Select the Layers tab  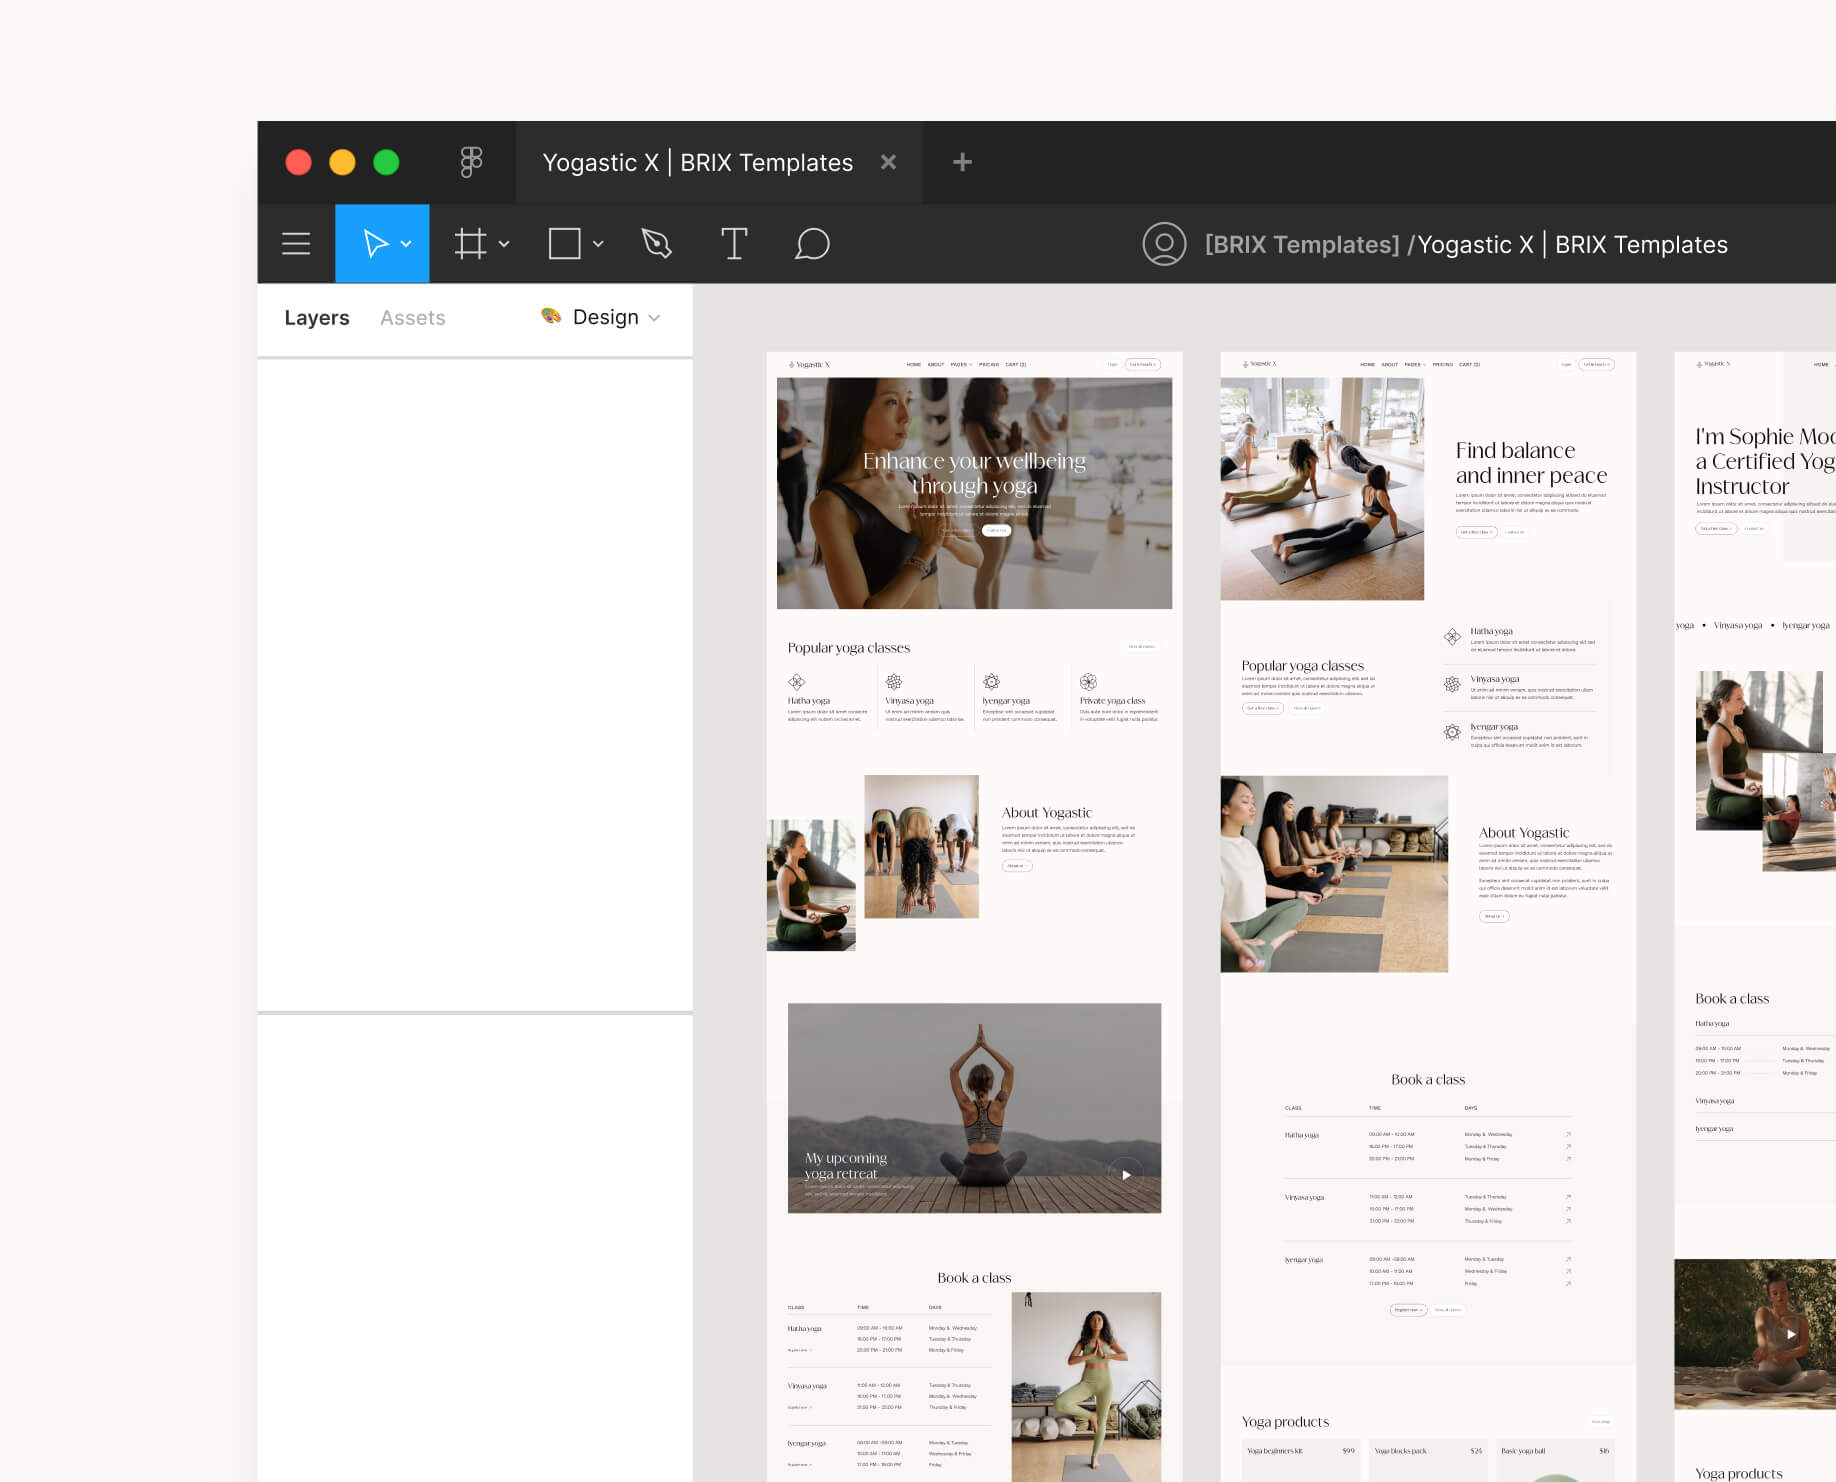click(317, 317)
